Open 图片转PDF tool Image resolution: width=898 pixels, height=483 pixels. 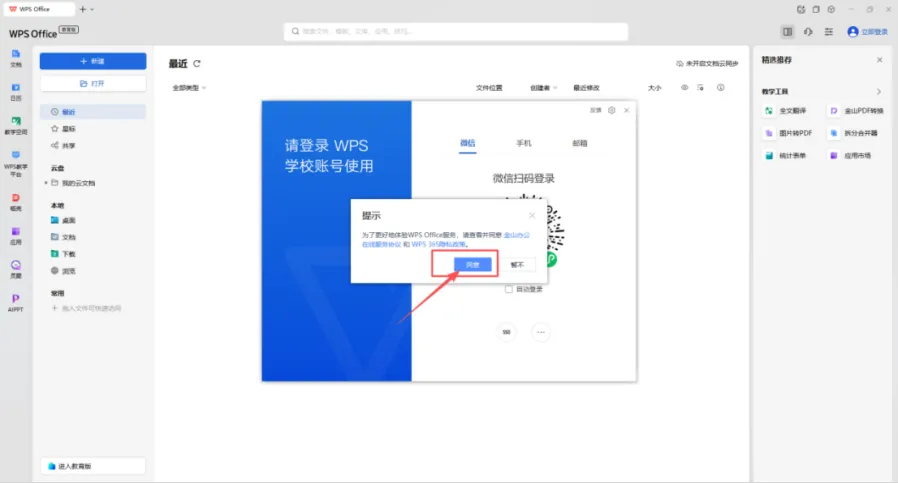[x=789, y=133]
